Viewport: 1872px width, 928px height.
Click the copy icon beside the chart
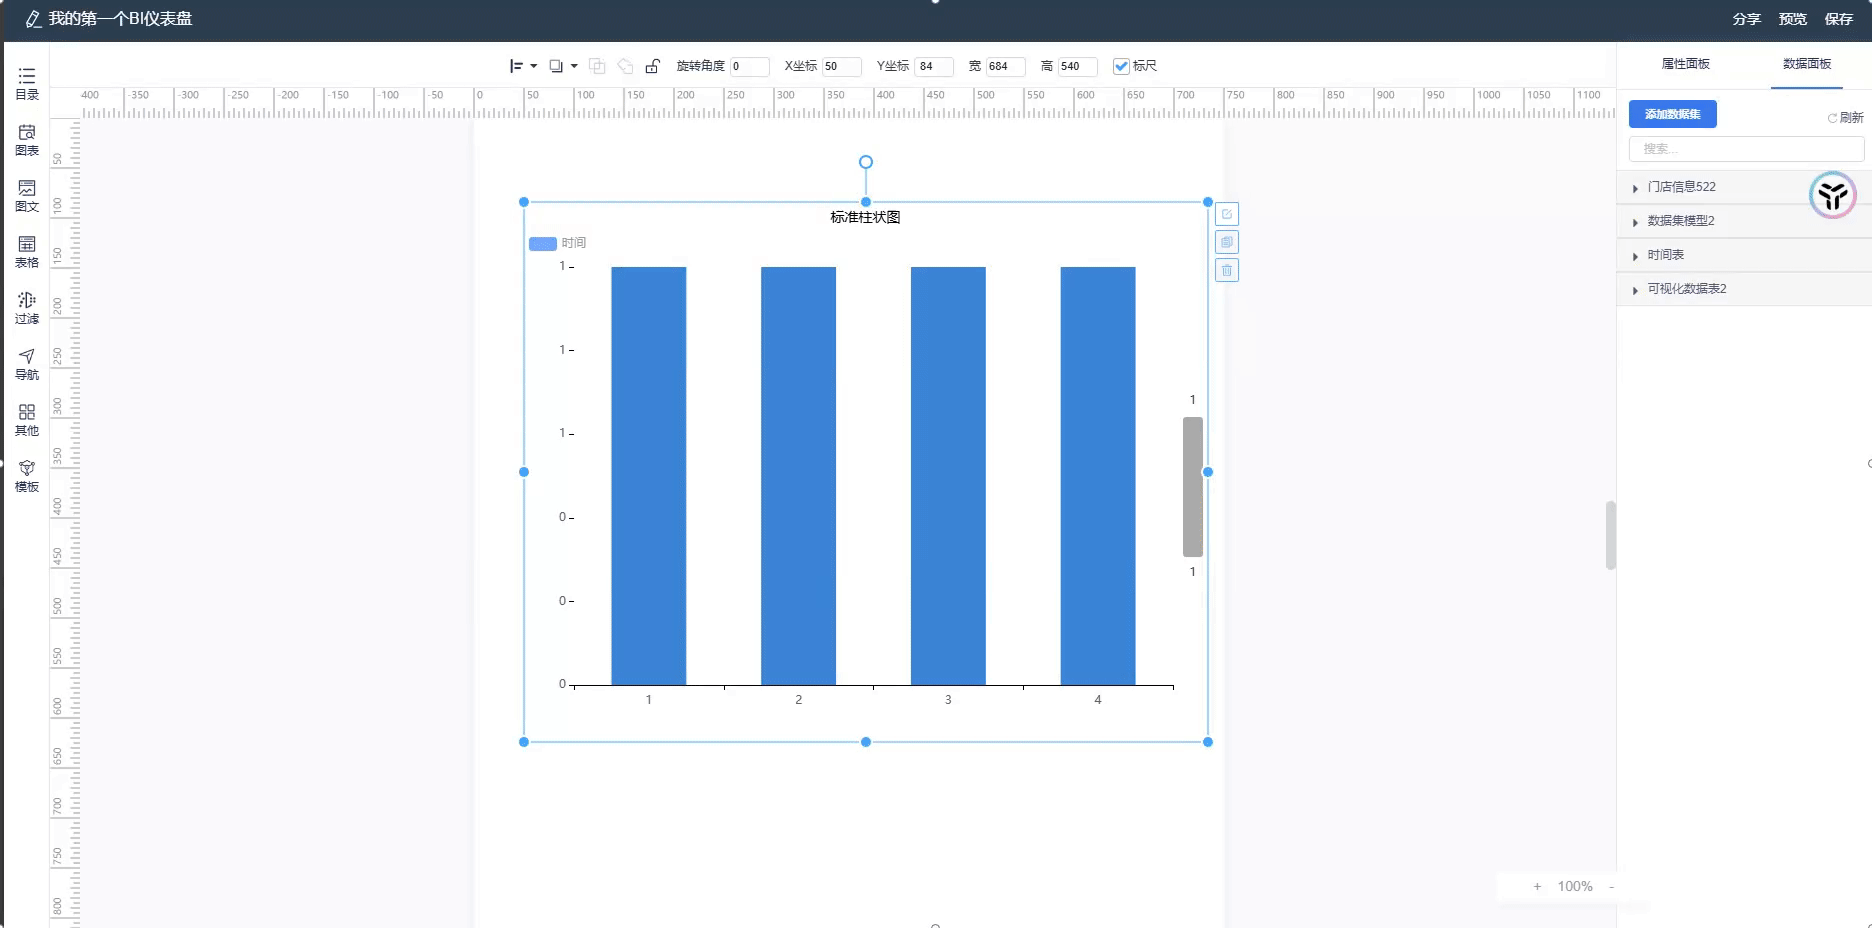[x=1227, y=242]
